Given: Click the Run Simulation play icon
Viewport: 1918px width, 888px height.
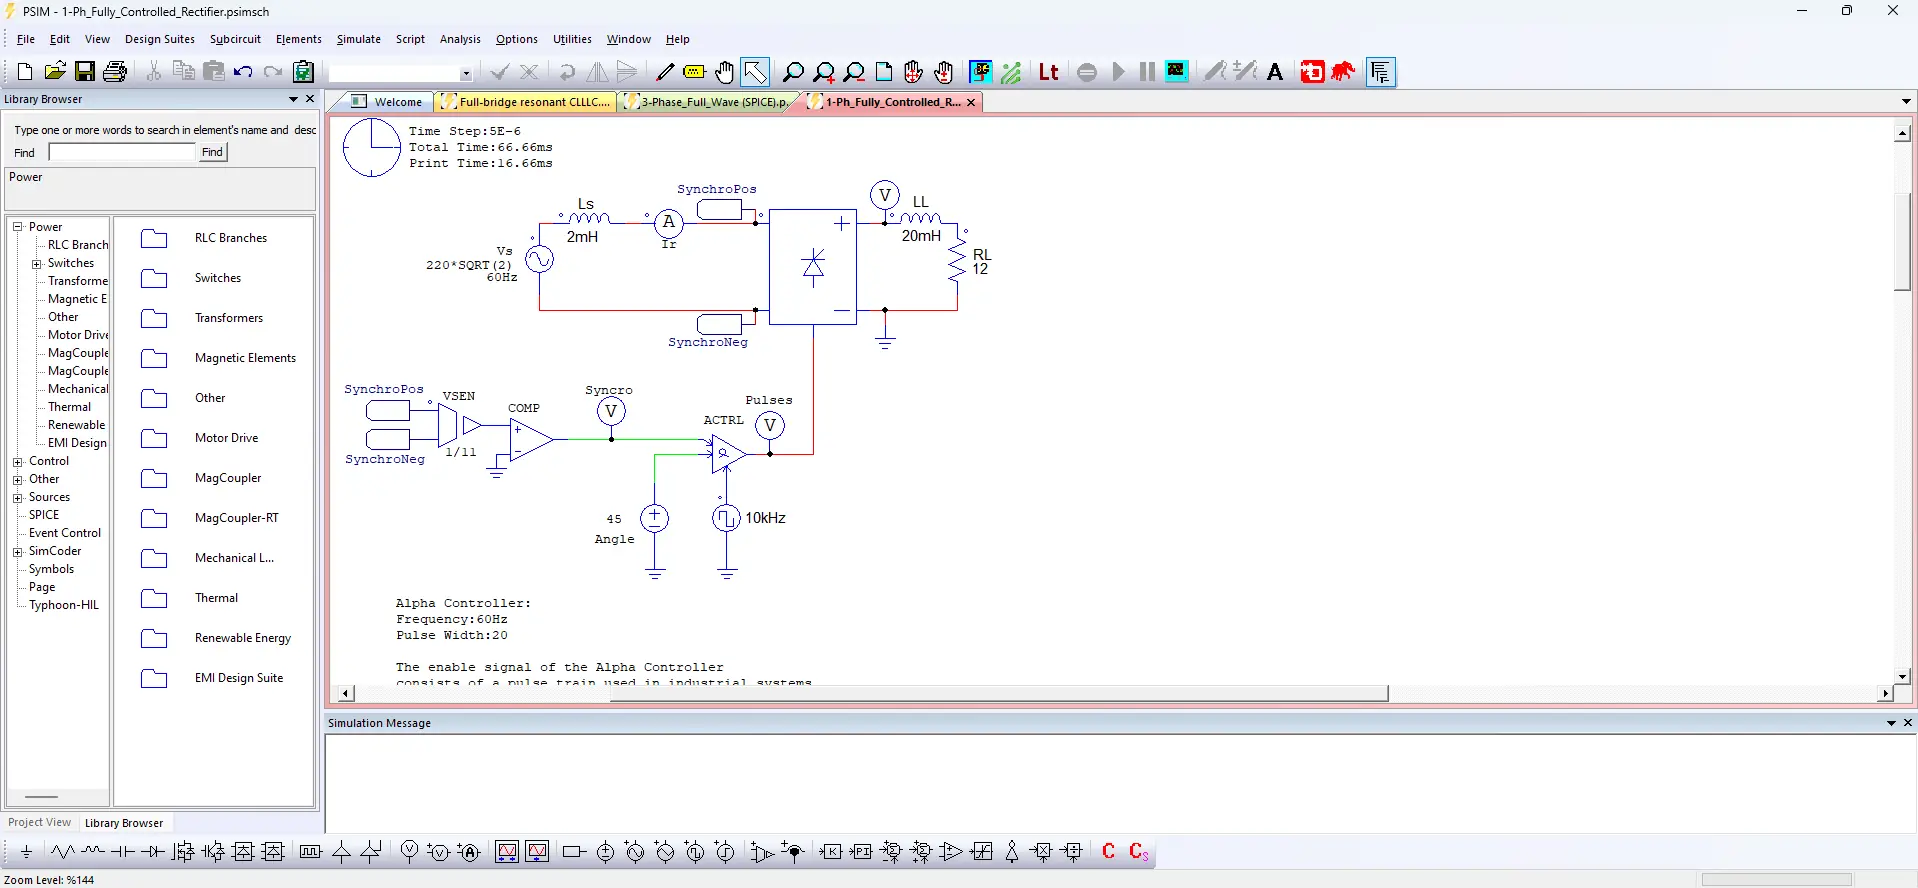Looking at the screenshot, I should [1118, 72].
